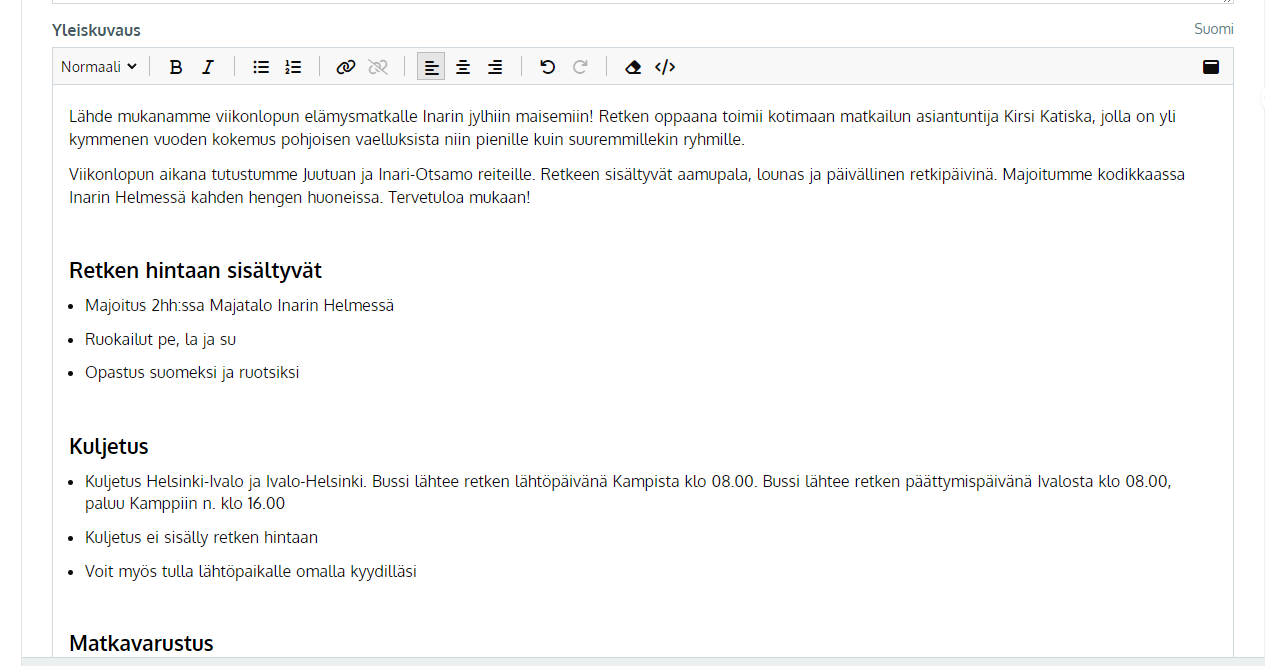Click the heading 'Retken hintaan sisältyvät'
This screenshot has height=666, width=1265.
(195, 270)
